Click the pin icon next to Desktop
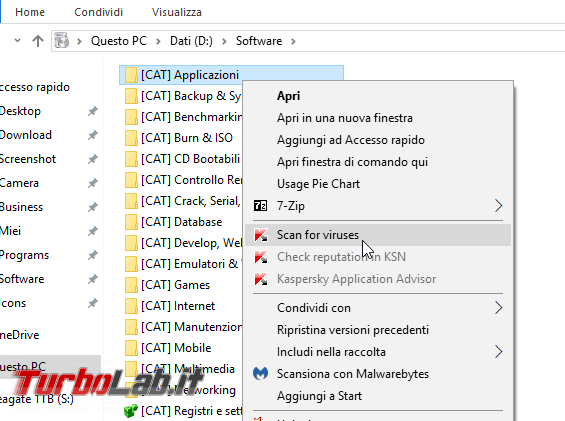 [93, 111]
